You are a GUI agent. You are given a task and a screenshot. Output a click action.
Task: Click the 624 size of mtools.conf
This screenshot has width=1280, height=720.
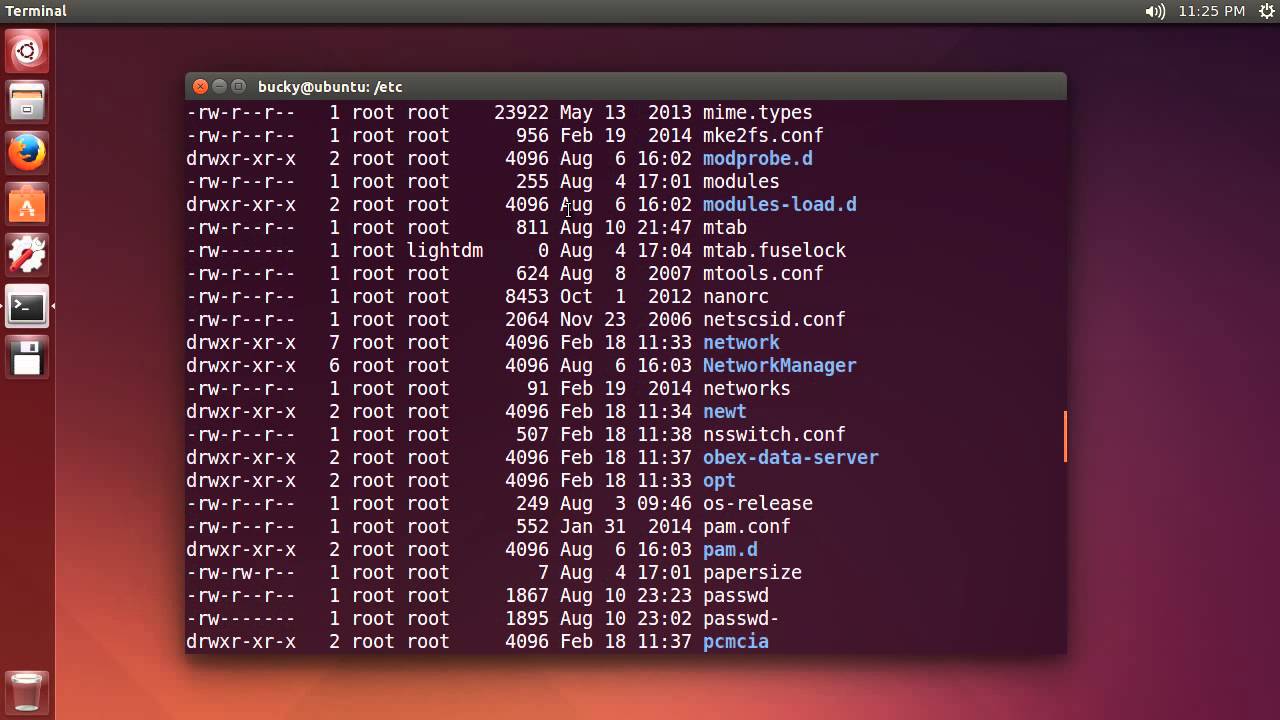click(x=532, y=273)
